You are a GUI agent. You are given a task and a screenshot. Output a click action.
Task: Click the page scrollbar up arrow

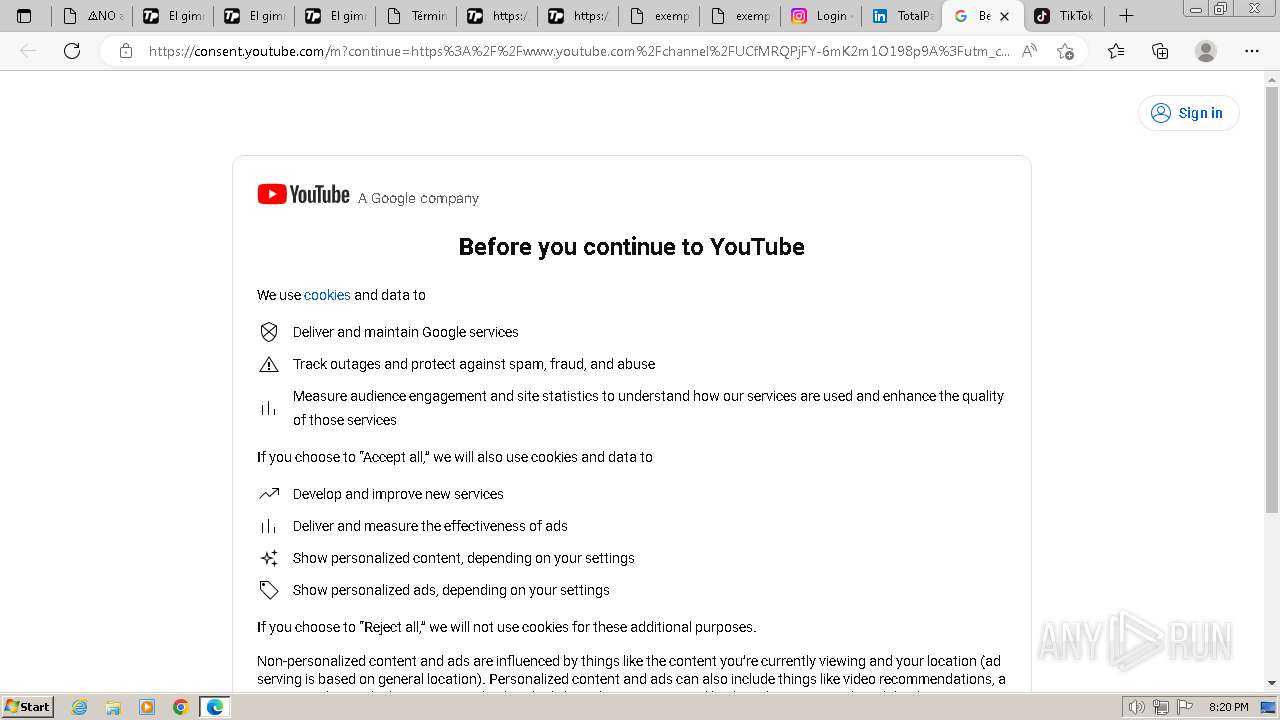1272,78
